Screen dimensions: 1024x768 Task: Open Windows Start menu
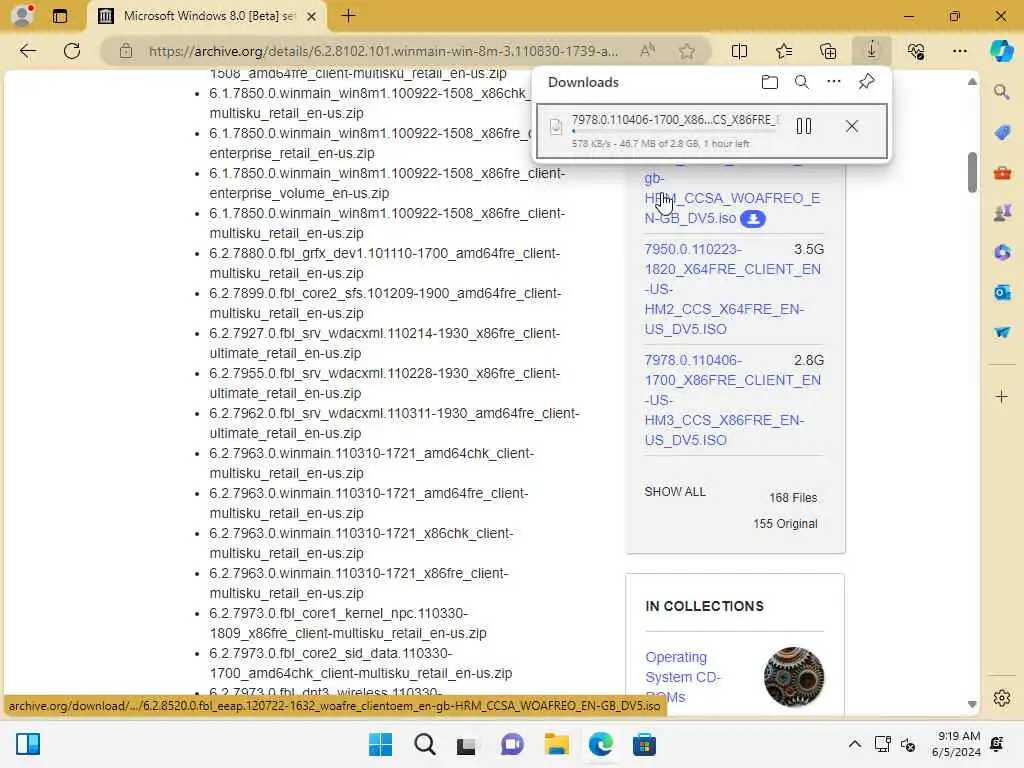pos(380,744)
